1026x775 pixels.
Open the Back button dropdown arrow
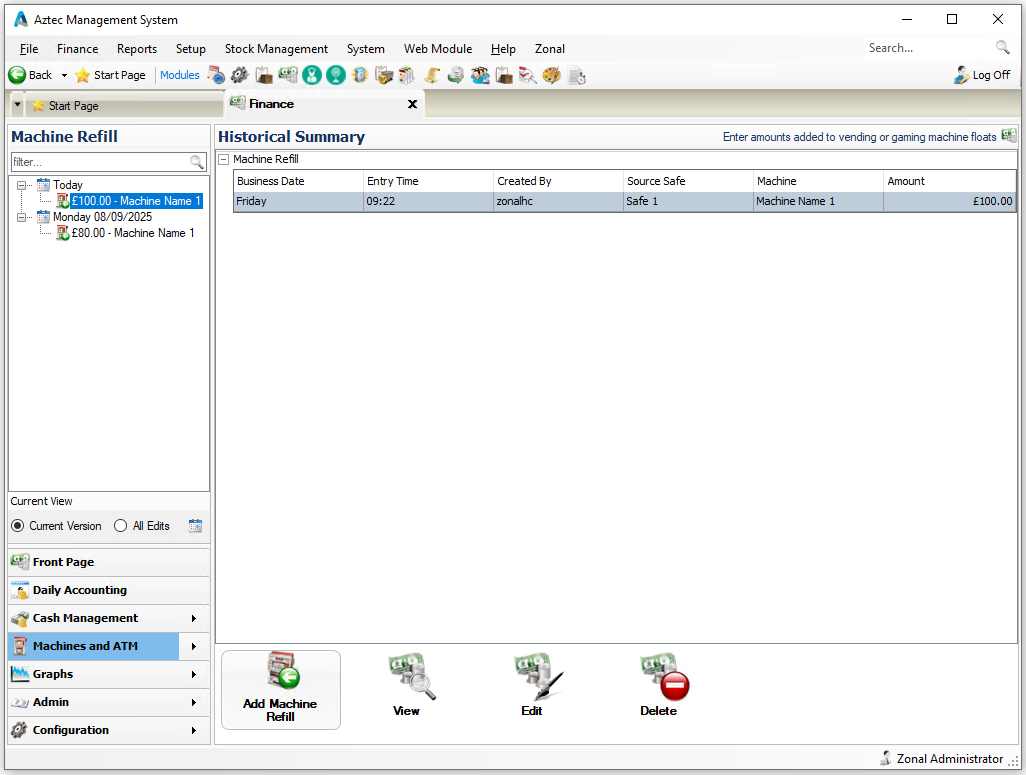(x=64, y=75)
